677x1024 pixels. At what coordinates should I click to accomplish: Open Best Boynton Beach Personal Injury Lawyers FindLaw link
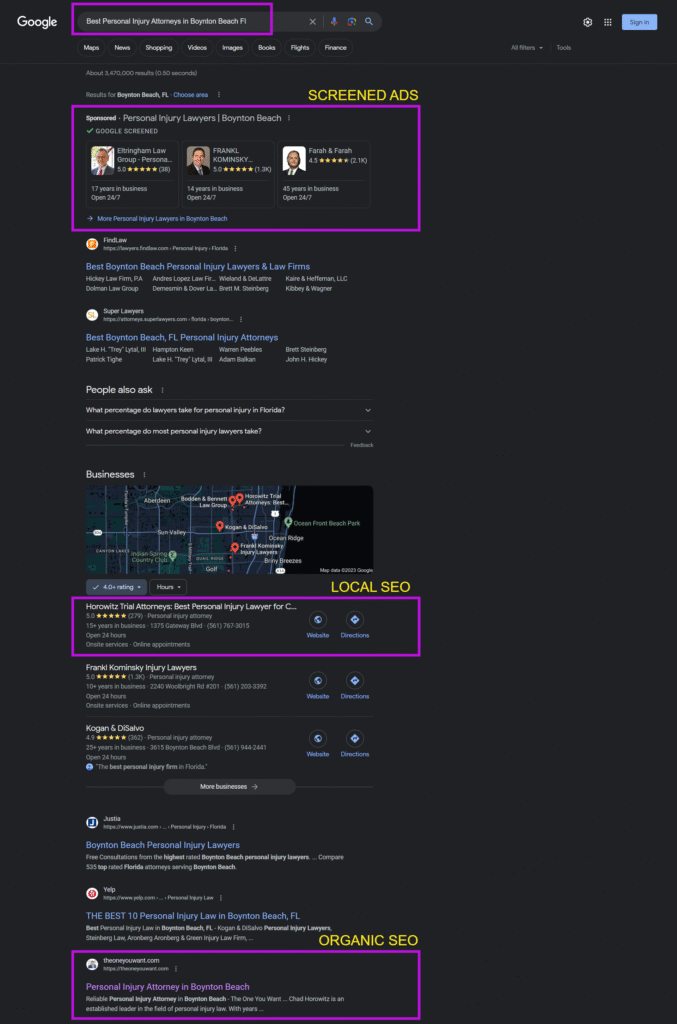click(198, 267)
